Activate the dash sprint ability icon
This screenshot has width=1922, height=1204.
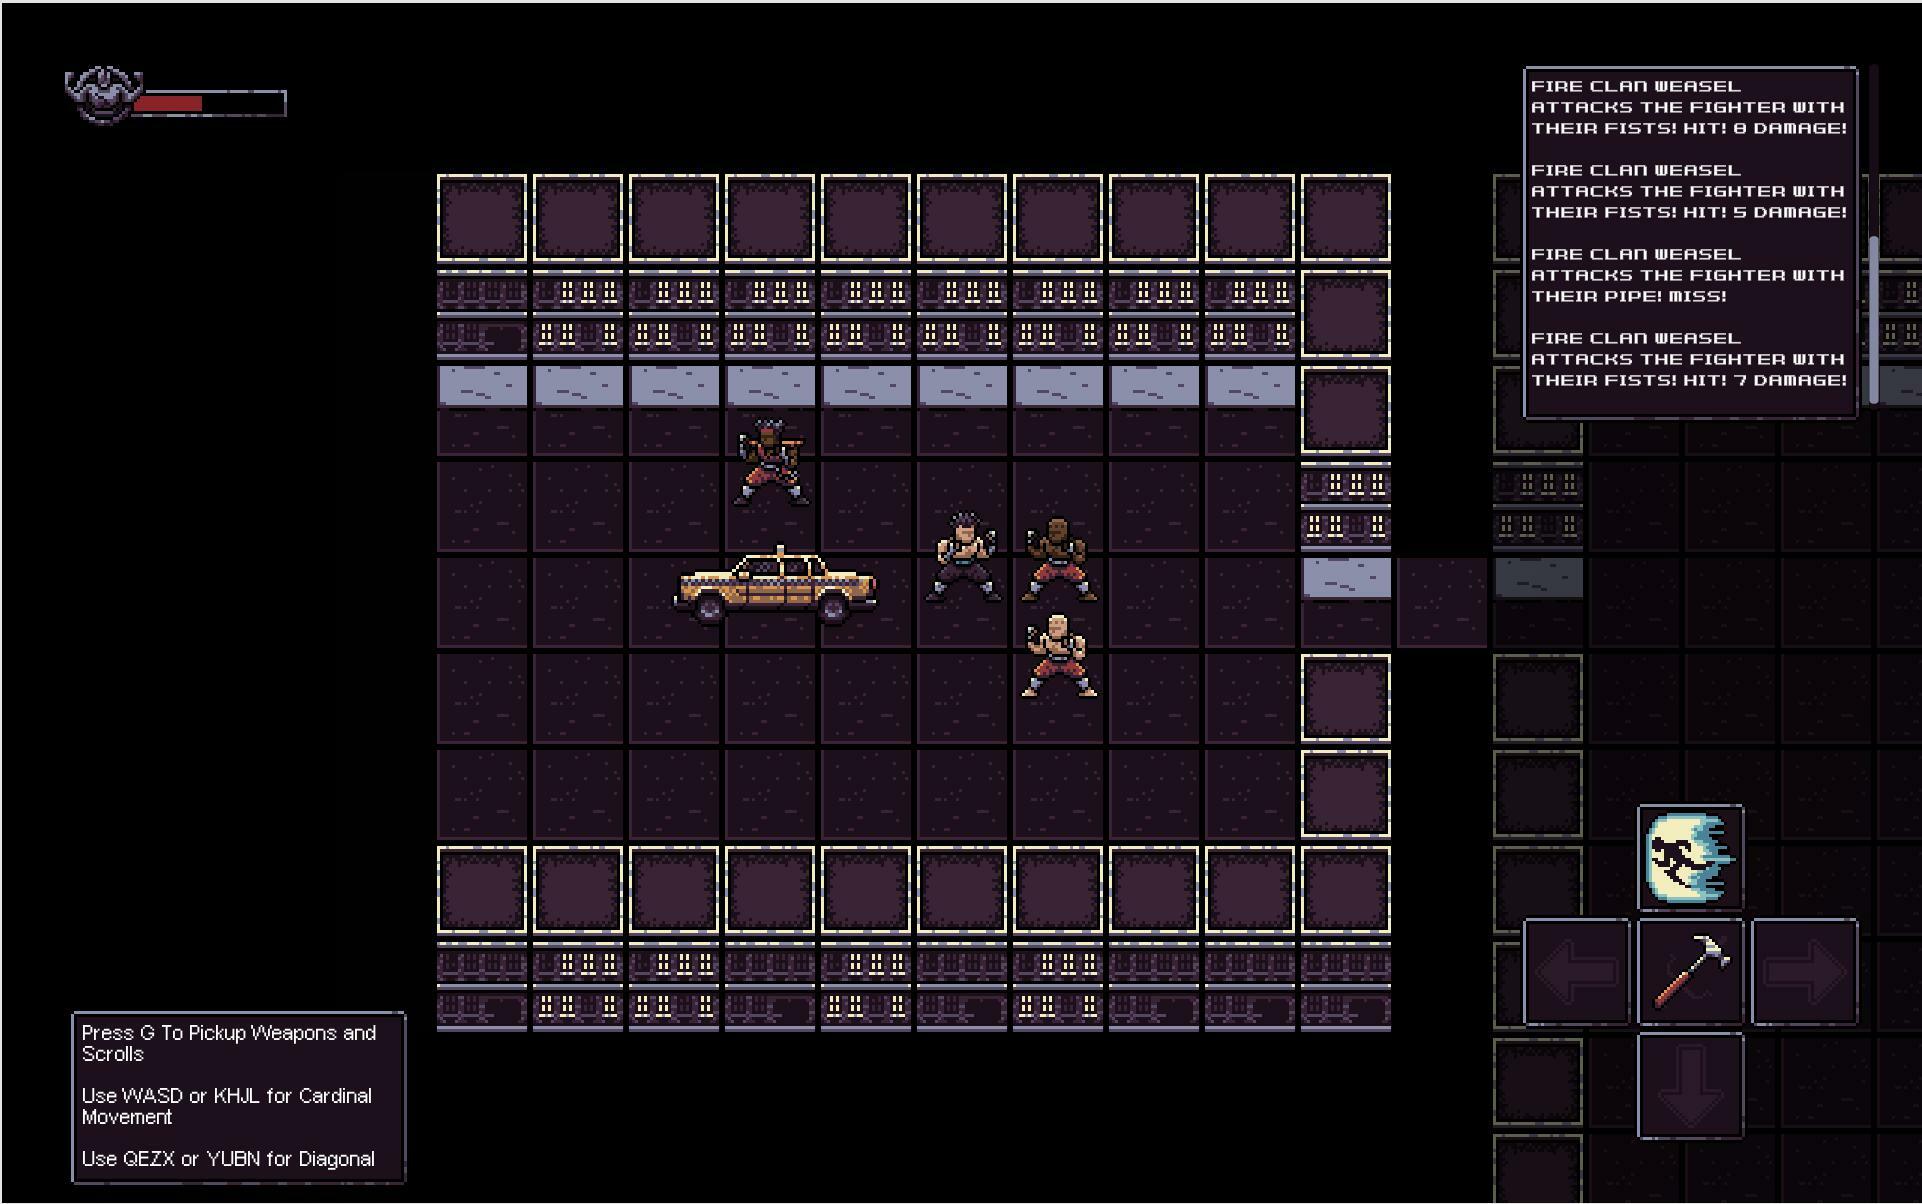pos(1690,857)
